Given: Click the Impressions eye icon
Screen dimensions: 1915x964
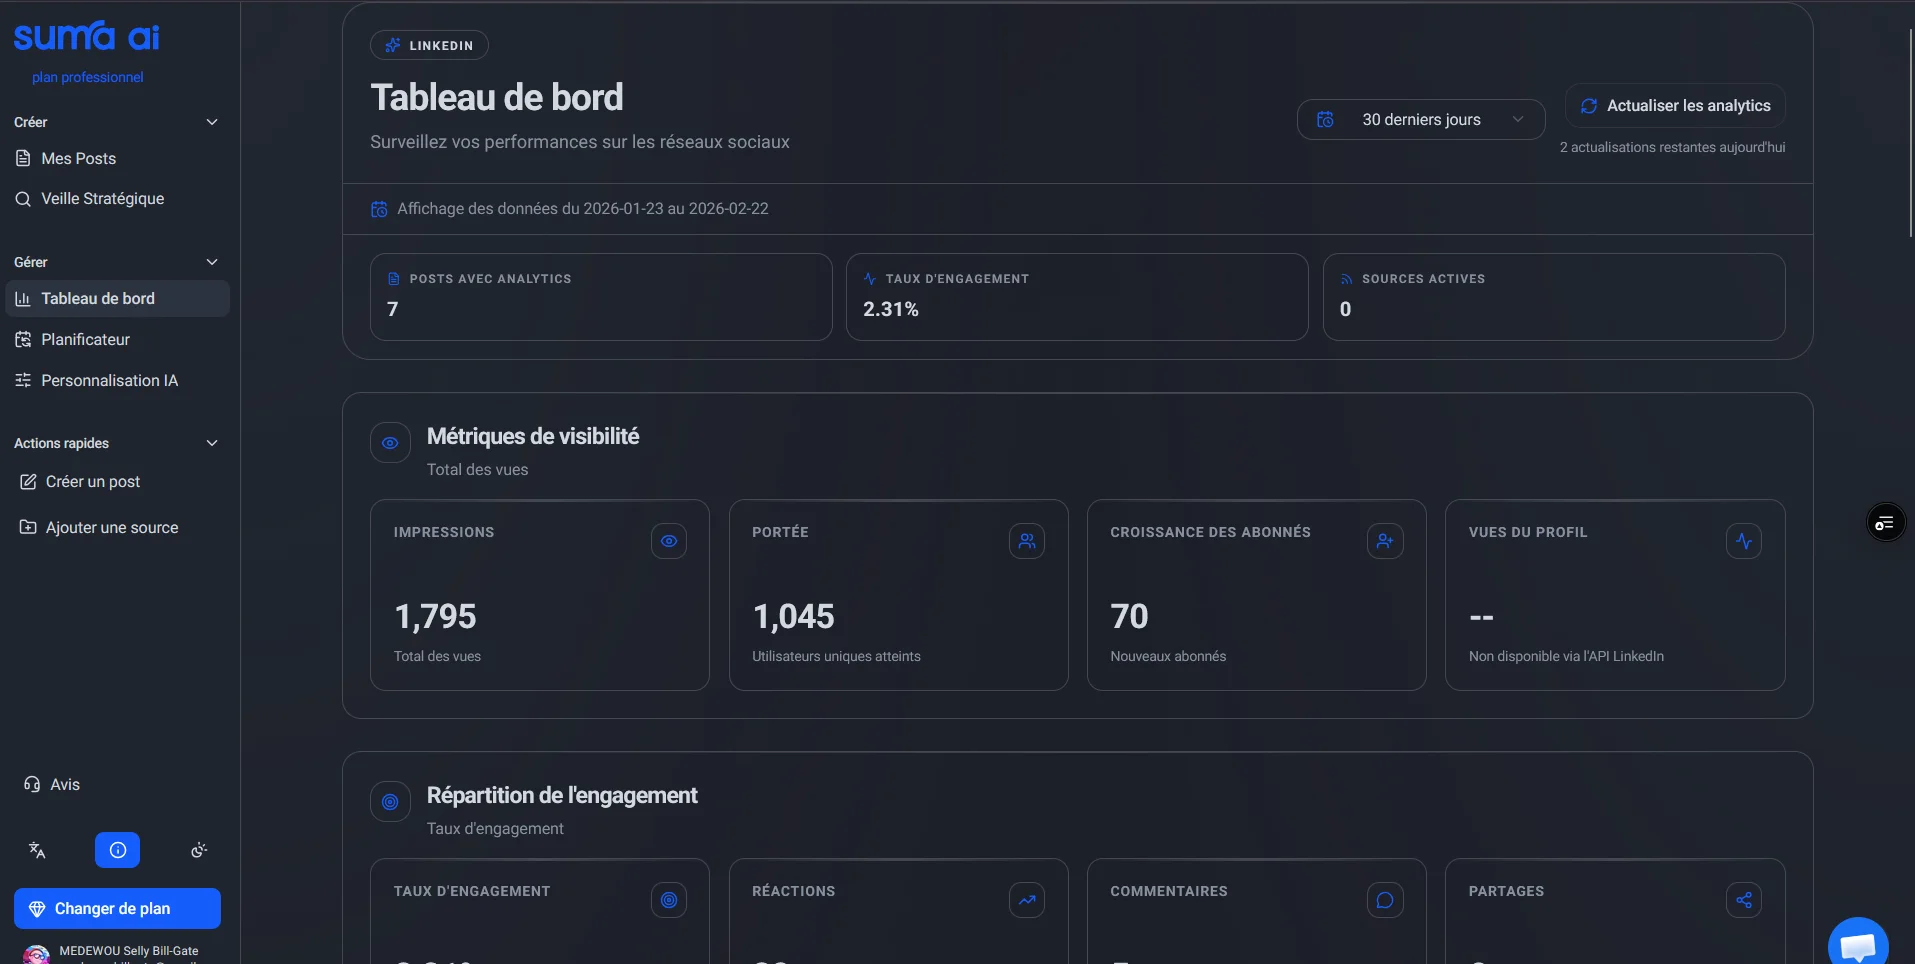Looking at the screenshot, I should pyautogui.click(x=669, y=541).
